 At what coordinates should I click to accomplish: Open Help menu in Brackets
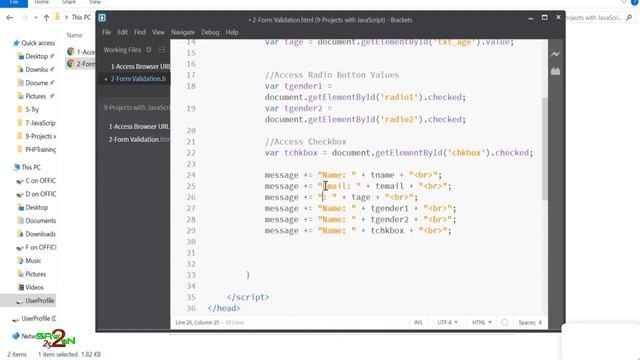[x=232, y=32]
